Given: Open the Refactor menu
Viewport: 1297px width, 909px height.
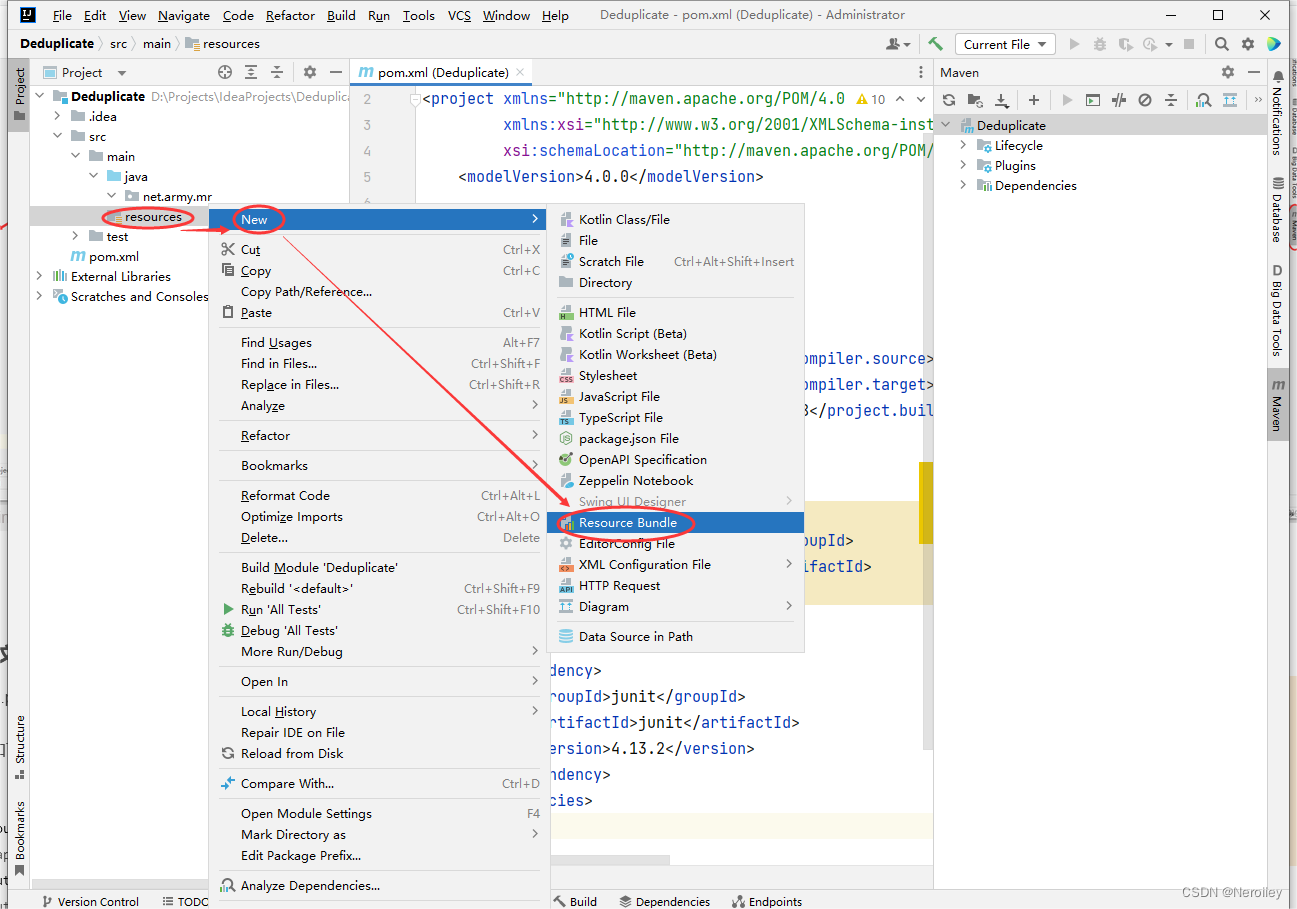Looking at the screenshot, I should click(x=288, y=15).
